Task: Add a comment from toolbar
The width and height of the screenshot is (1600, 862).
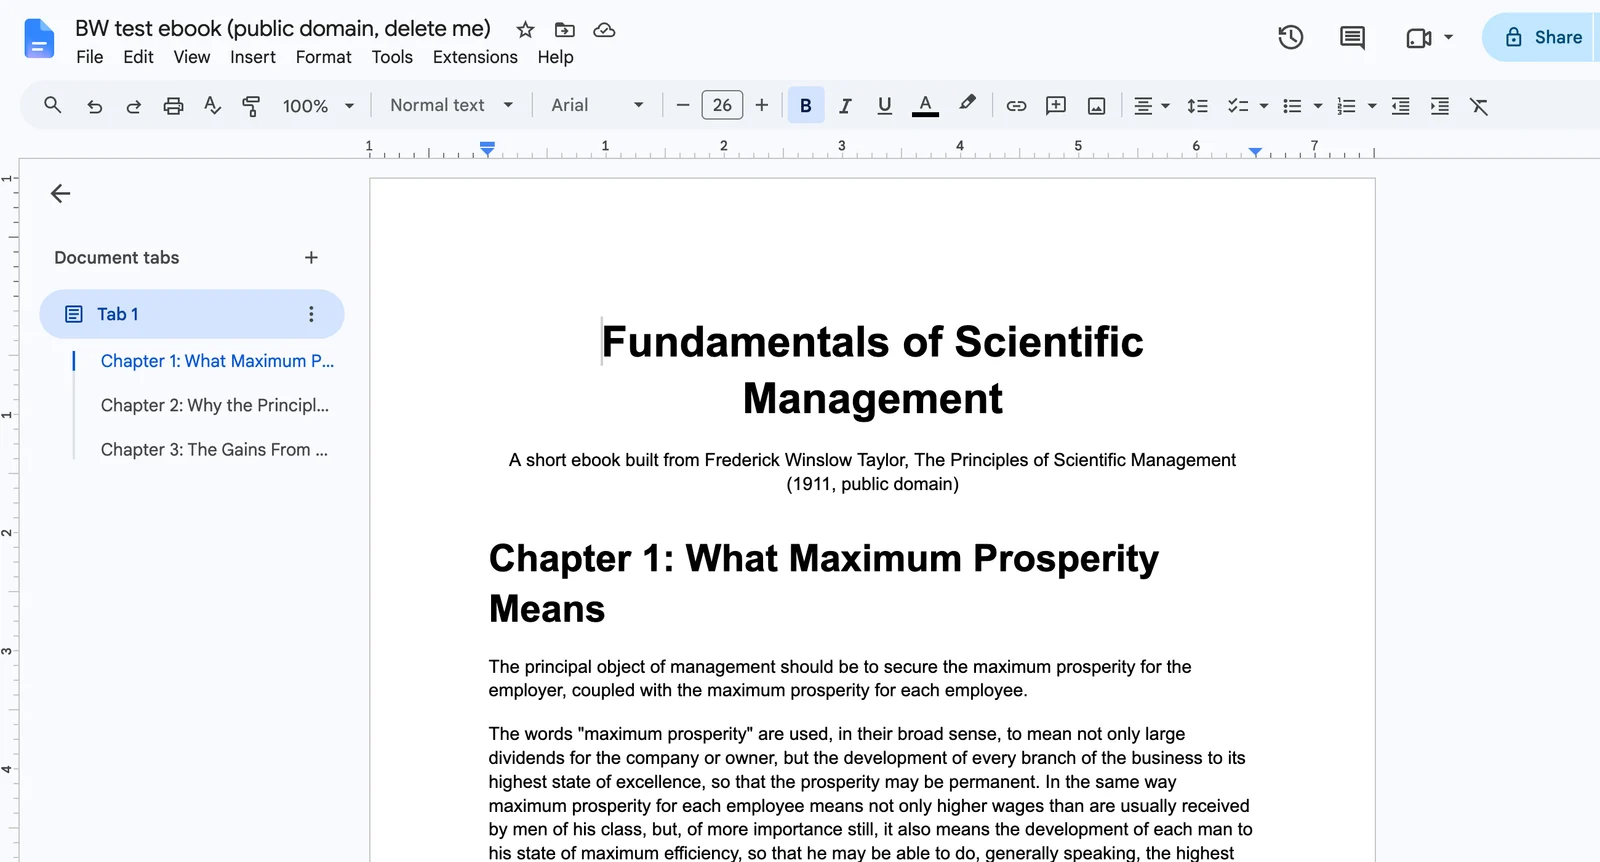Action: click(1055, 106)
